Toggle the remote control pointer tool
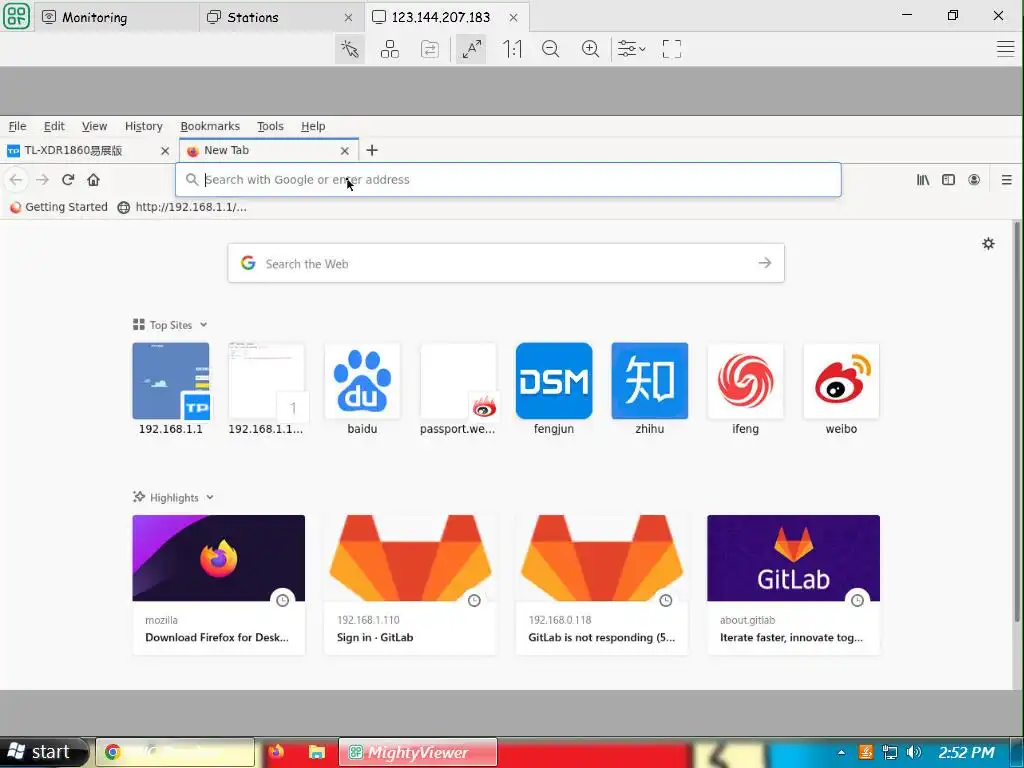 (x=349, y=49)
